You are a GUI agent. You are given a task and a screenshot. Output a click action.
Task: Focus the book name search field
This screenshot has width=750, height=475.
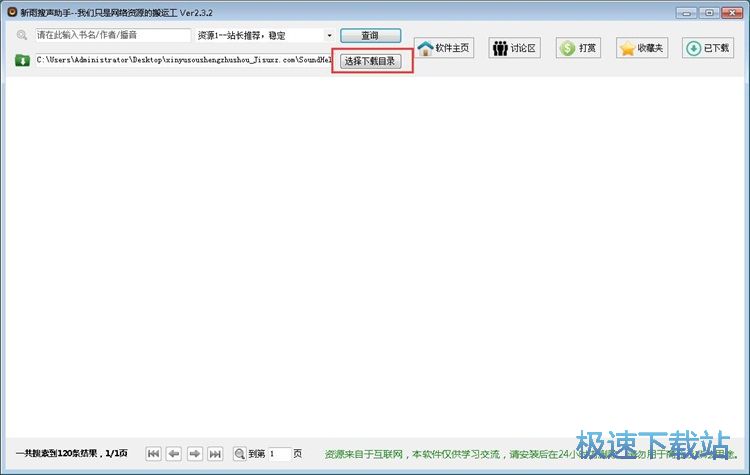(113, 35)
